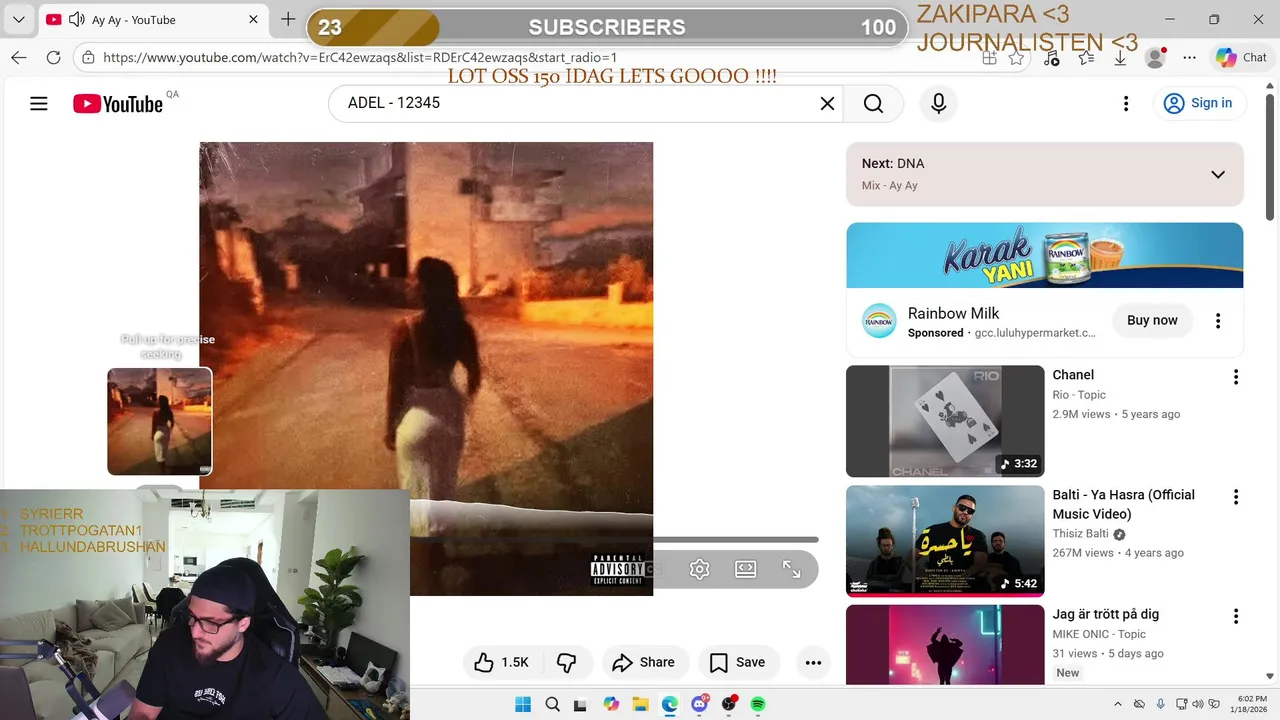
Task: Open the tab actions dropdown arrow
Action: pyautogui.click(x=18, y=19)
